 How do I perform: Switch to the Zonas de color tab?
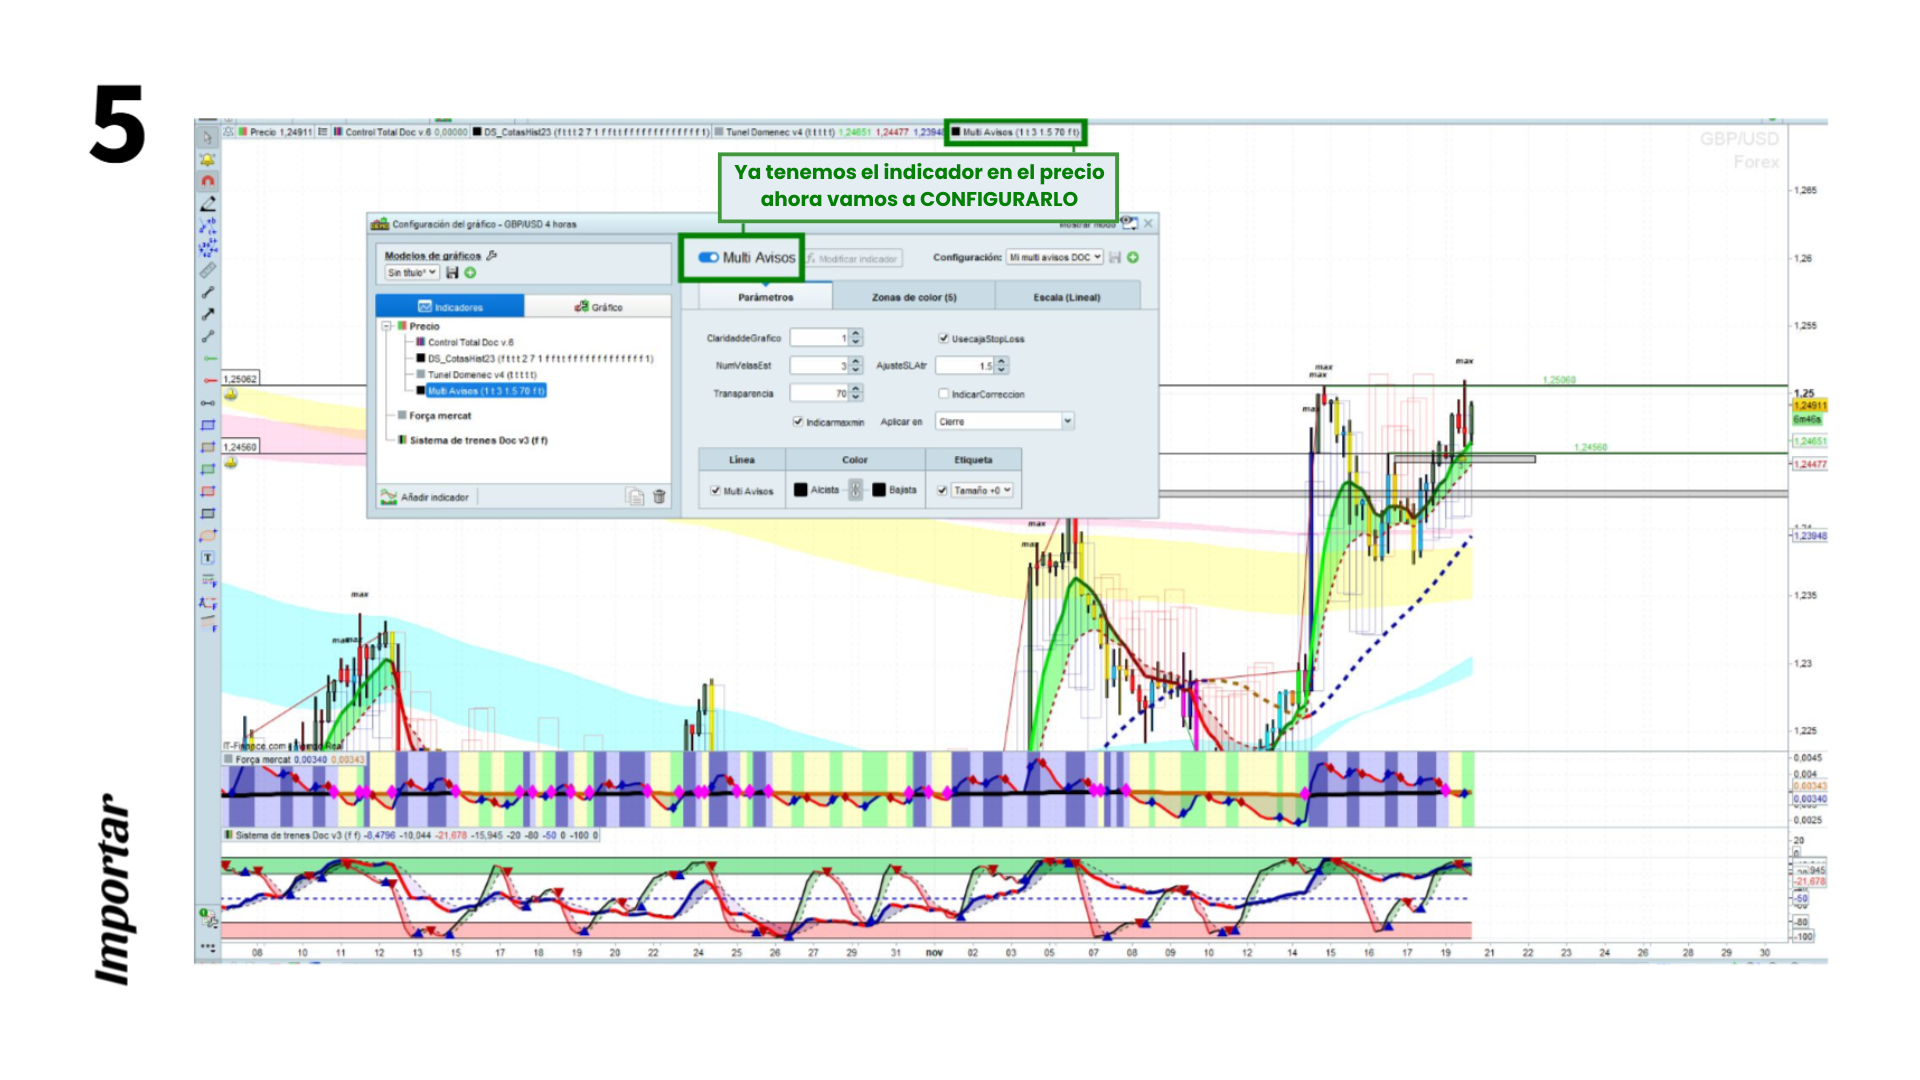913,297
